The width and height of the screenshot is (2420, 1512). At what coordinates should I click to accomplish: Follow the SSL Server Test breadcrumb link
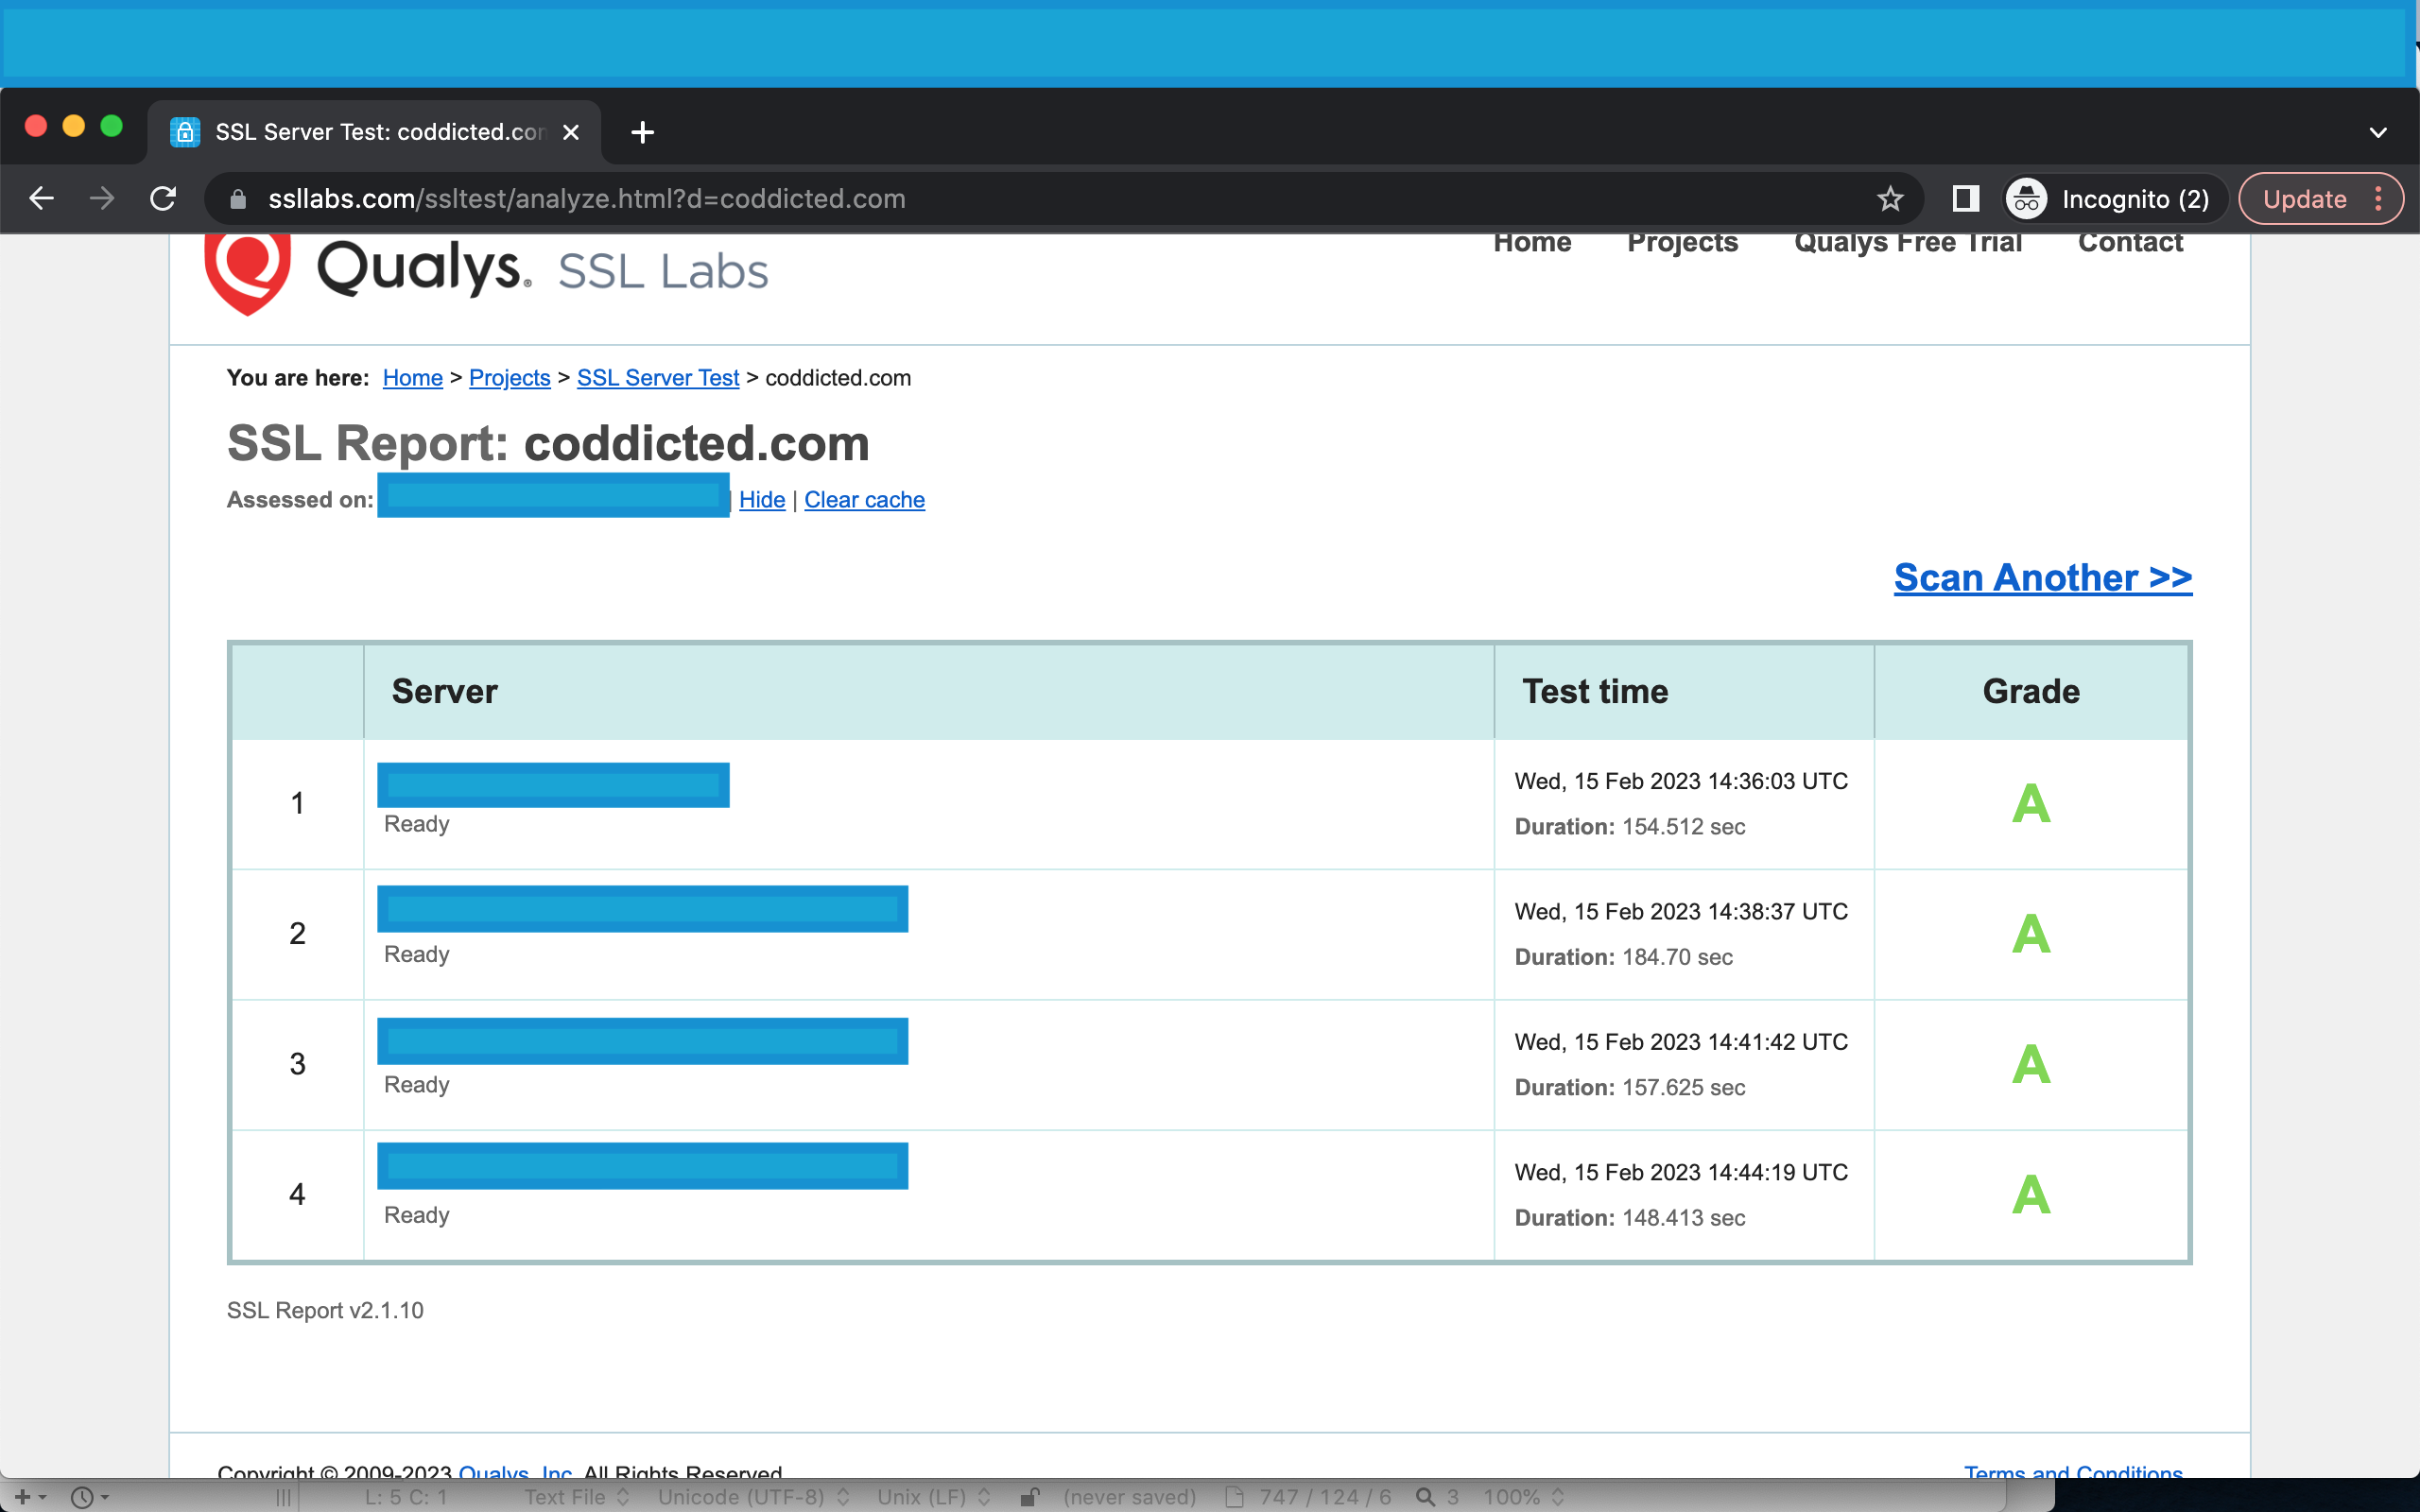pyautogui.click(x=657, y=378)
